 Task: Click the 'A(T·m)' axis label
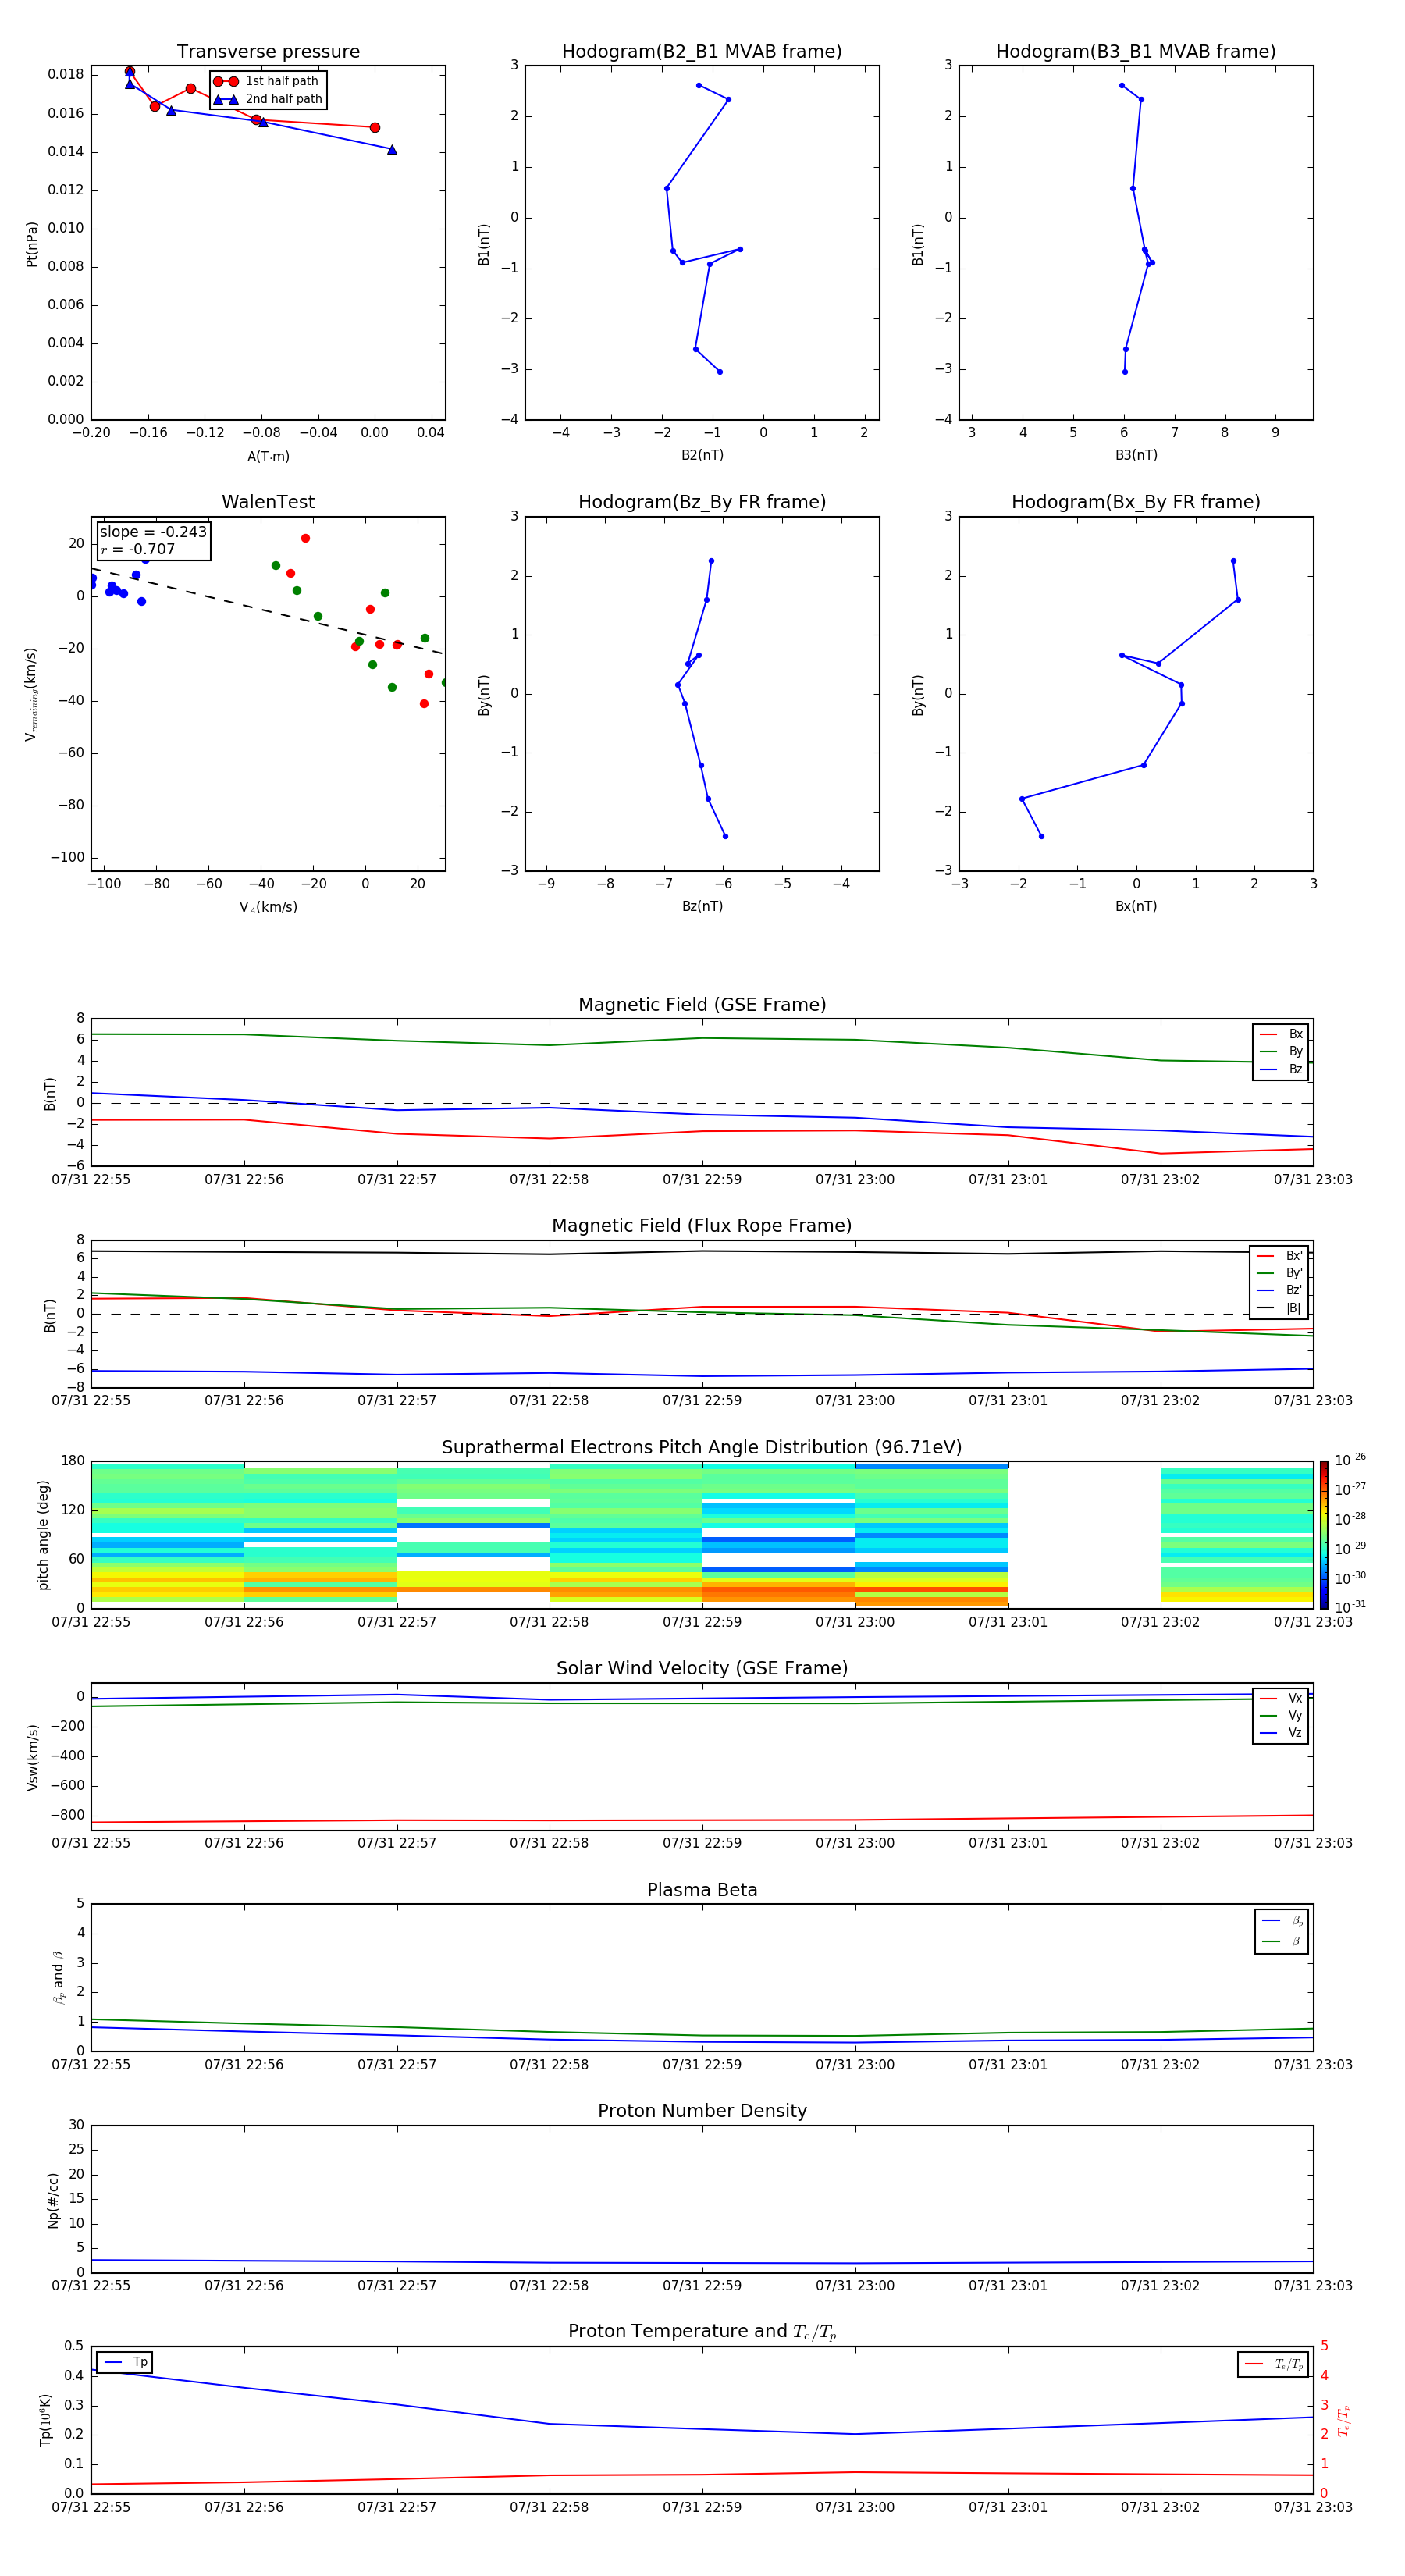pyautogui.click(x=268, y=456)
